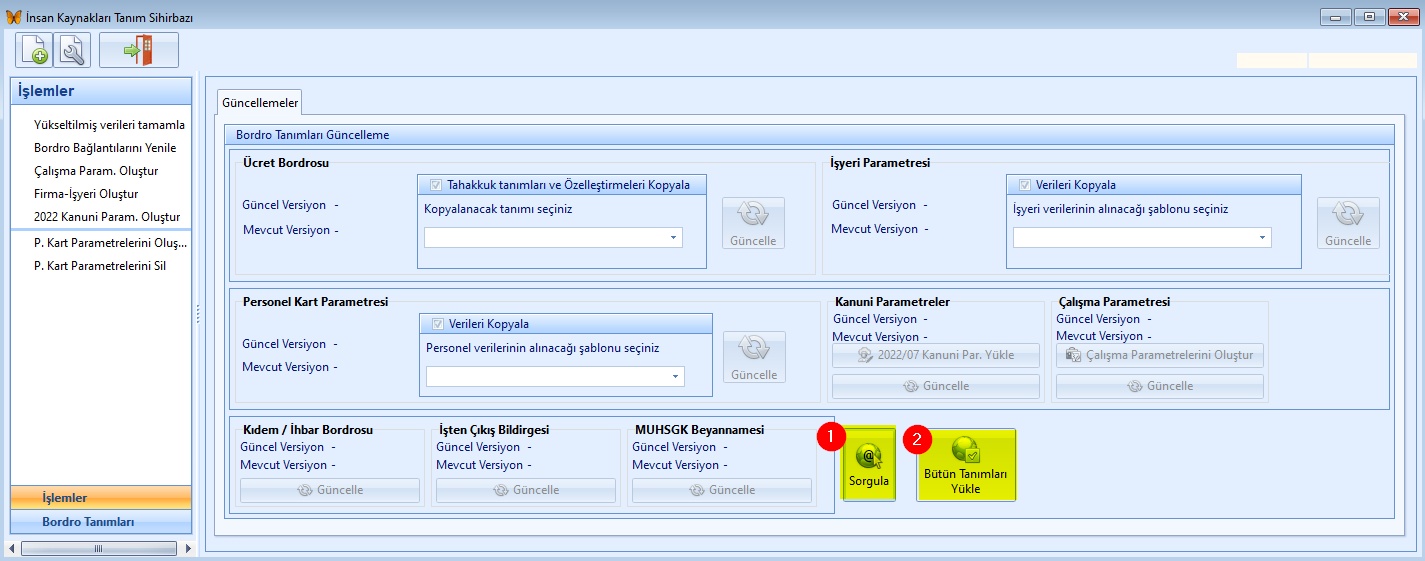Click Güncelle under Kıdem / İhbar Bordrosu
This screenshot has height=561, width=1425.
pyautogui.click(x=330, y=490)
